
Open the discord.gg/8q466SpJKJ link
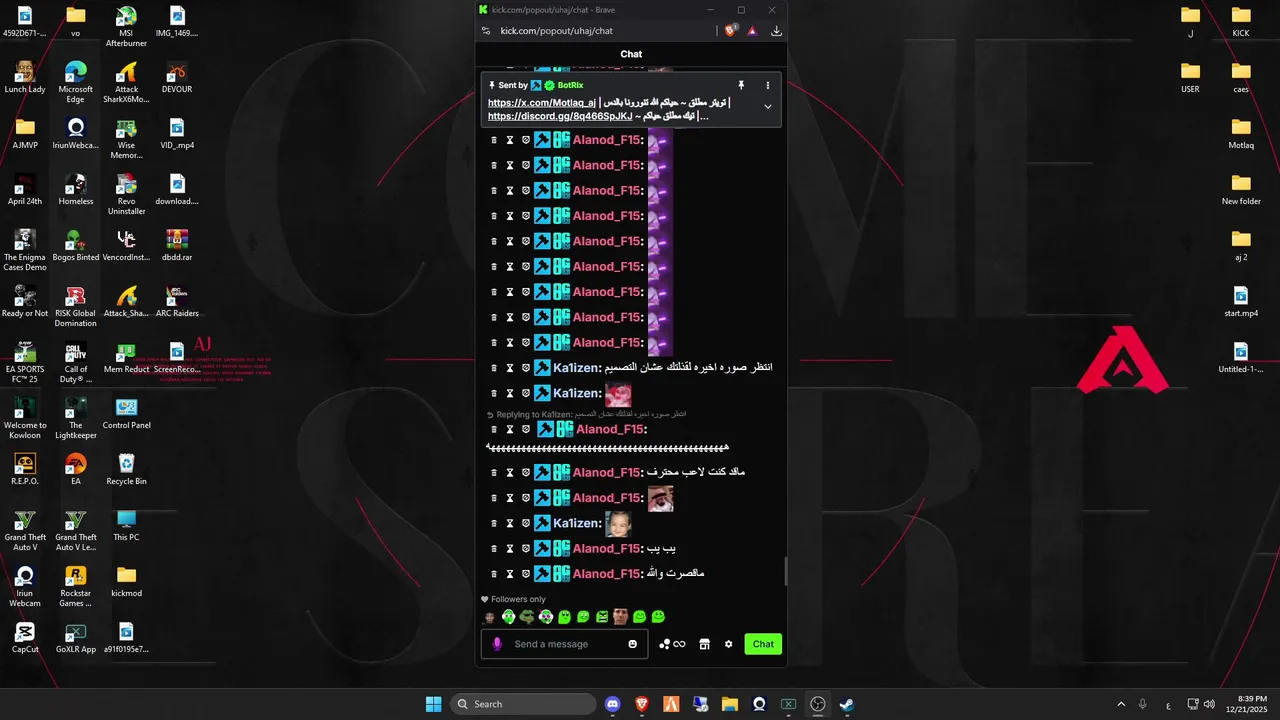point(560,116)
